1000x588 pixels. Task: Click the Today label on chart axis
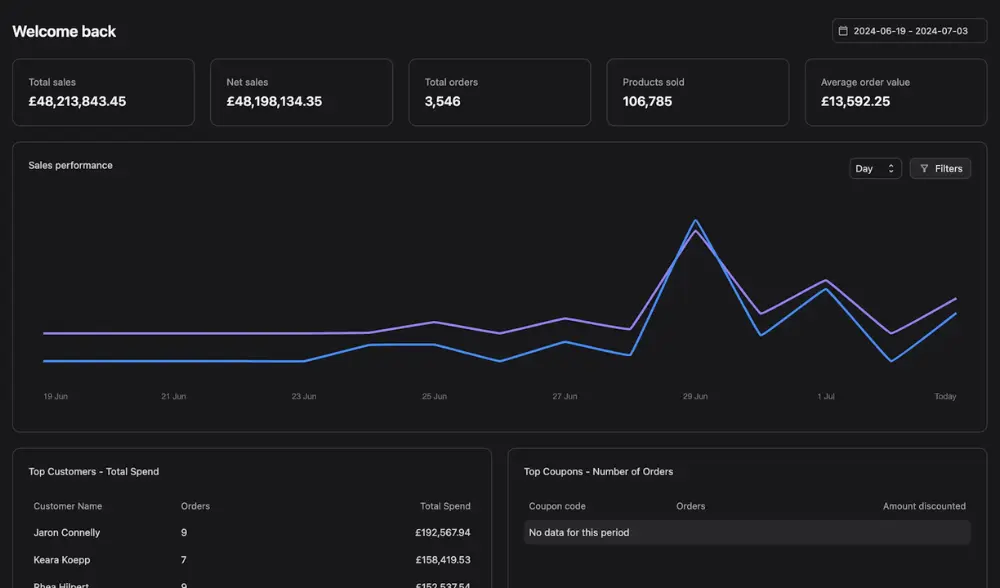[x=945, y=397]
